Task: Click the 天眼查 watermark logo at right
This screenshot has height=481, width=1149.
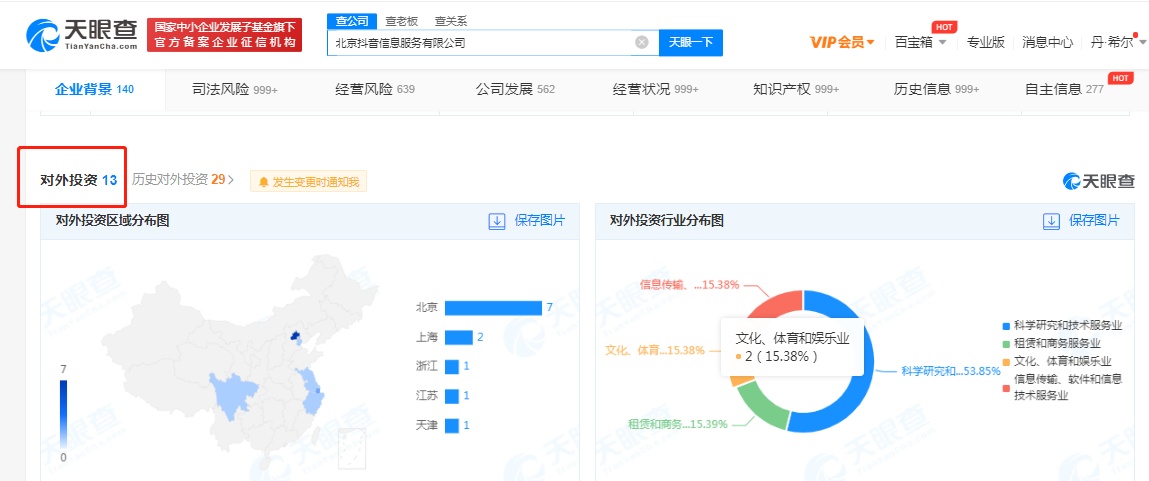Action: click(x=1098, y=180)
